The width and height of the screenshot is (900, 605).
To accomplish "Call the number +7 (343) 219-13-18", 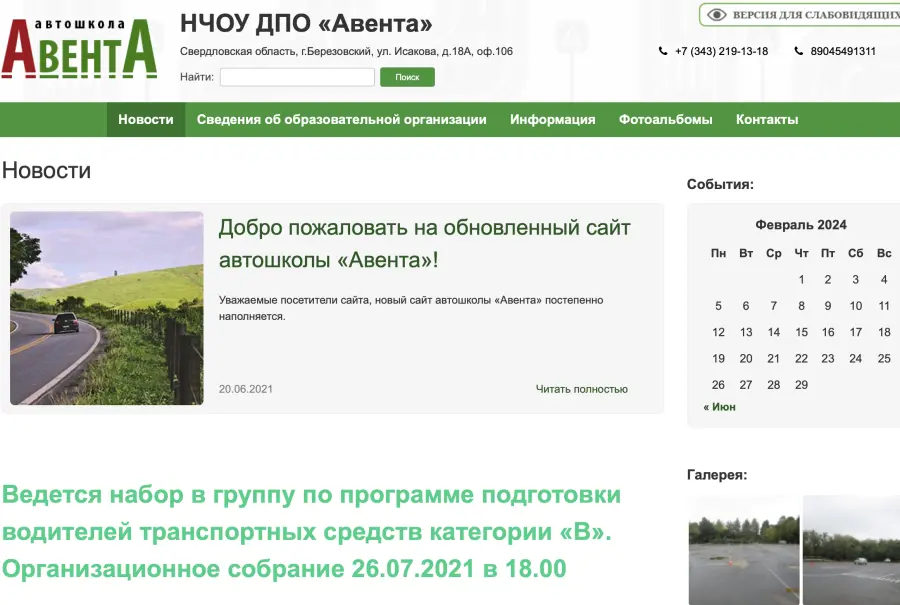I will click(x=721, y=51).
